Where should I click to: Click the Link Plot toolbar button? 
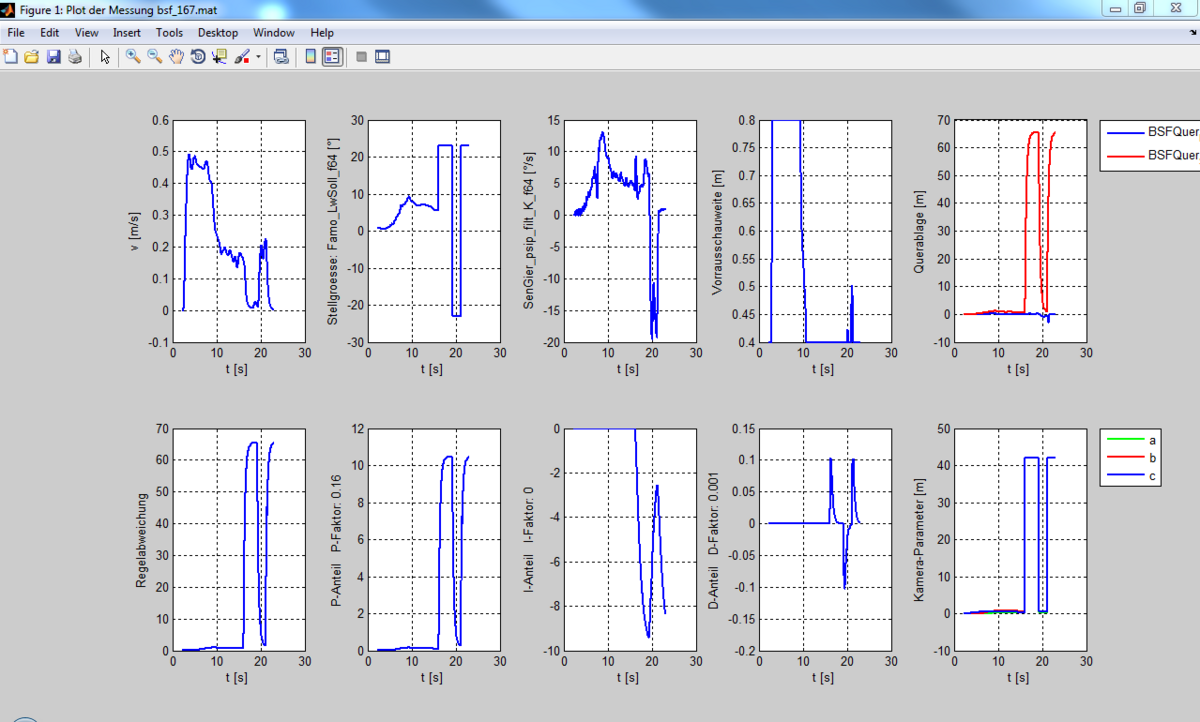point(281,57)
